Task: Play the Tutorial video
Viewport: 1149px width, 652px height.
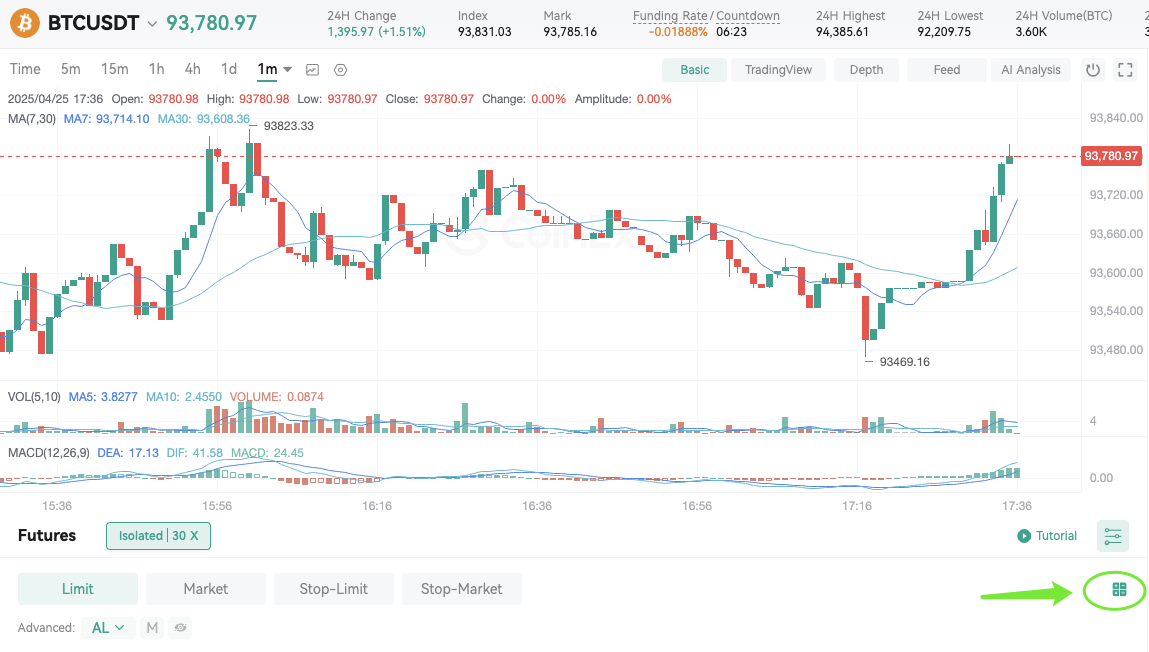Action: tap(1047, 536)
